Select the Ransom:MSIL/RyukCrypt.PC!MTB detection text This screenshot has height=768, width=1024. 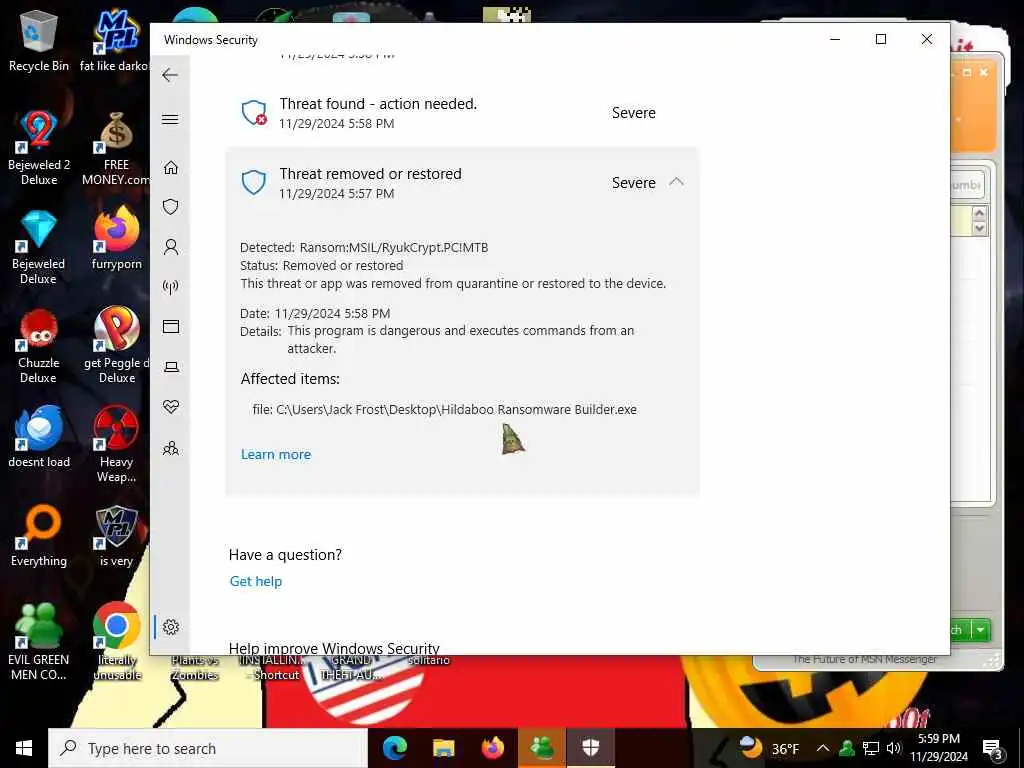pos(394,248)
